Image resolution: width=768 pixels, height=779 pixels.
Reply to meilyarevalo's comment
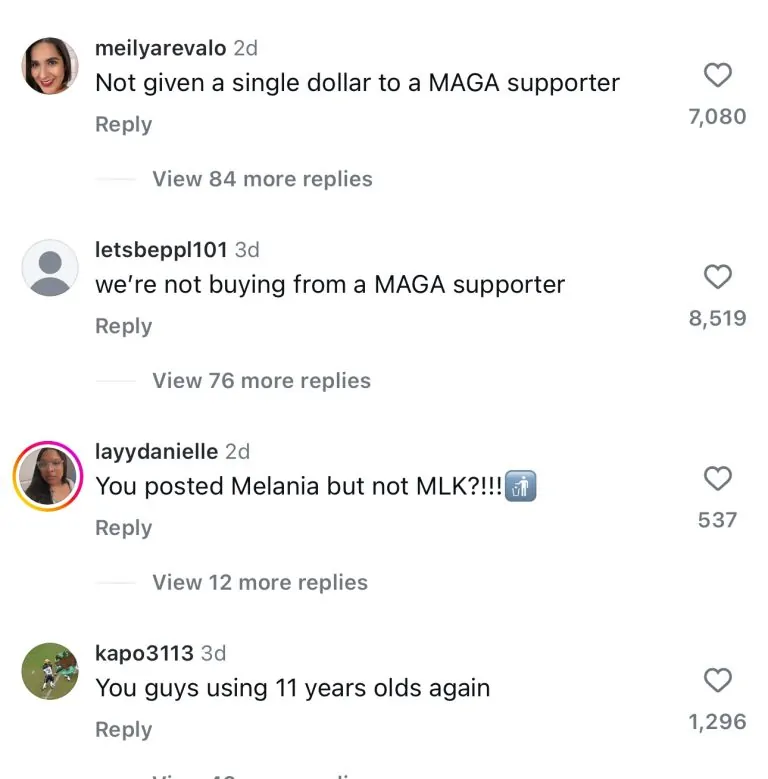pos(123,125)
